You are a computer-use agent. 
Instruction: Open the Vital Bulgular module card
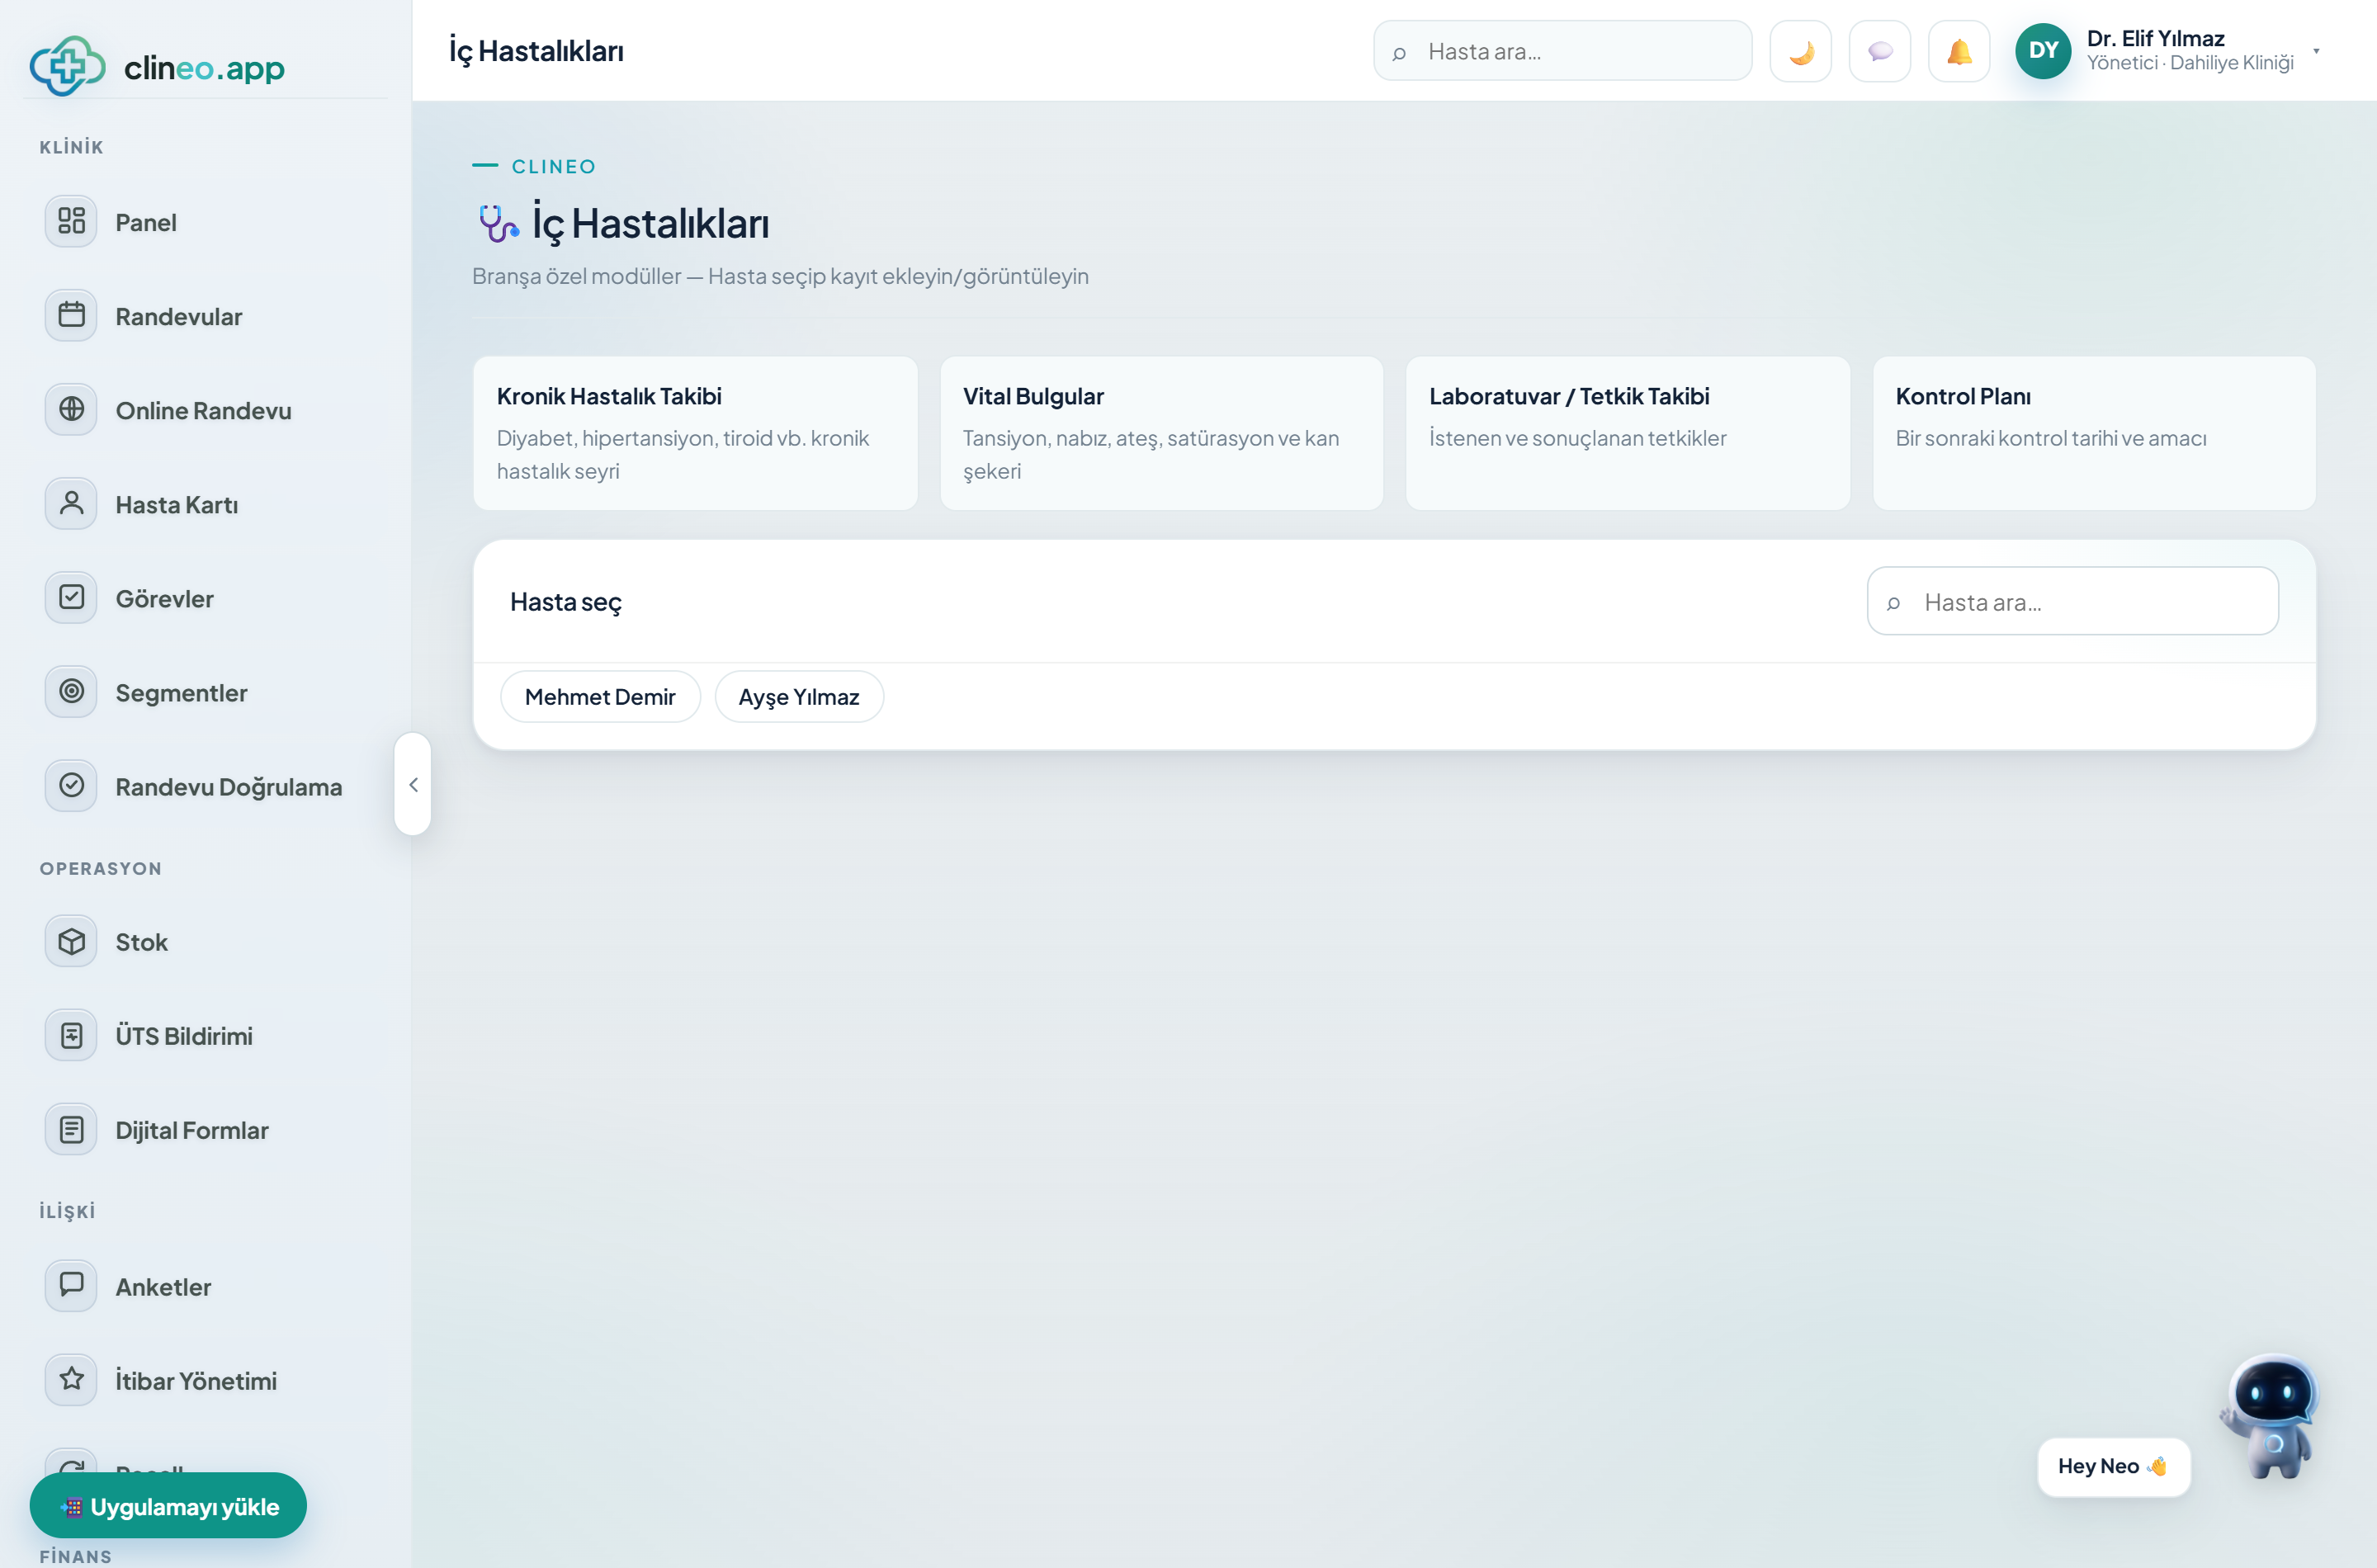tap(1161, 433)
